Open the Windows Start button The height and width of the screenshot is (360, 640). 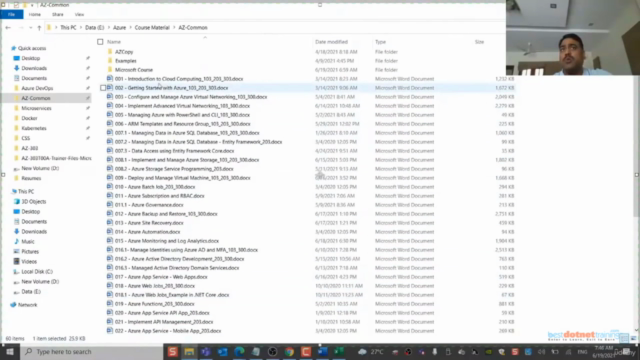pyautogui.click(x=10, y=351)
